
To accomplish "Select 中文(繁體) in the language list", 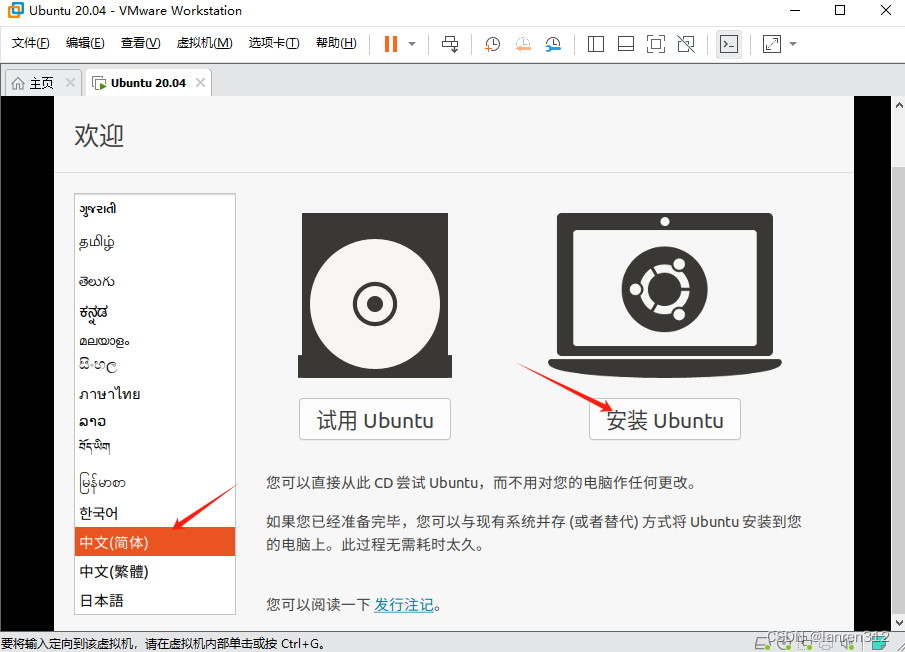I will pyautogui.click(x=155, y=571).
